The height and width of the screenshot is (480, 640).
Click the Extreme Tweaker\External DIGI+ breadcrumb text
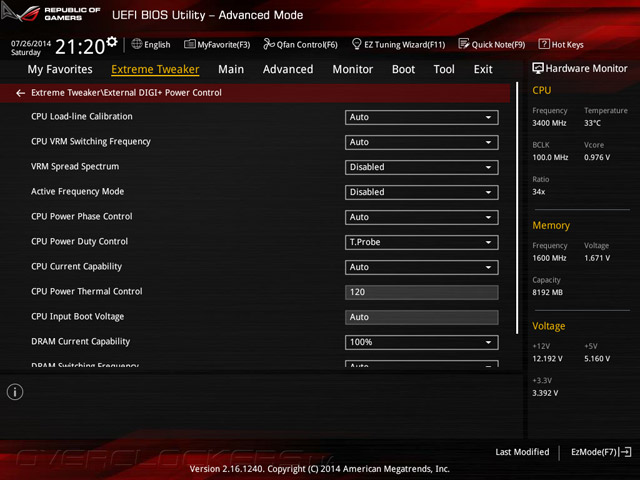click(x=127, y=93)
